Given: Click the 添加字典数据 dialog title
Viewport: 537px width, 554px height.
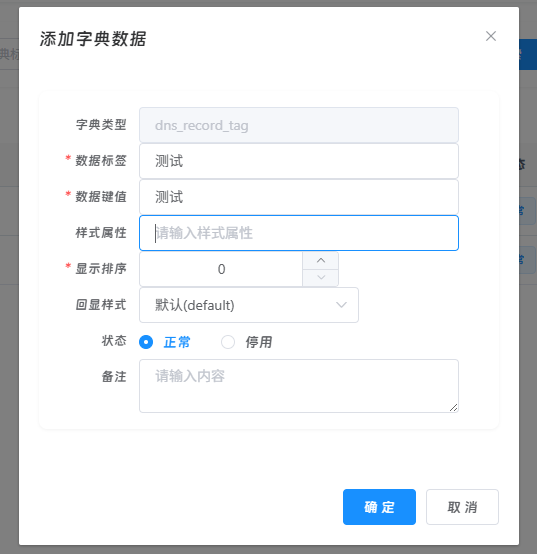Looking at the screenshot, I should pos(93,39).
